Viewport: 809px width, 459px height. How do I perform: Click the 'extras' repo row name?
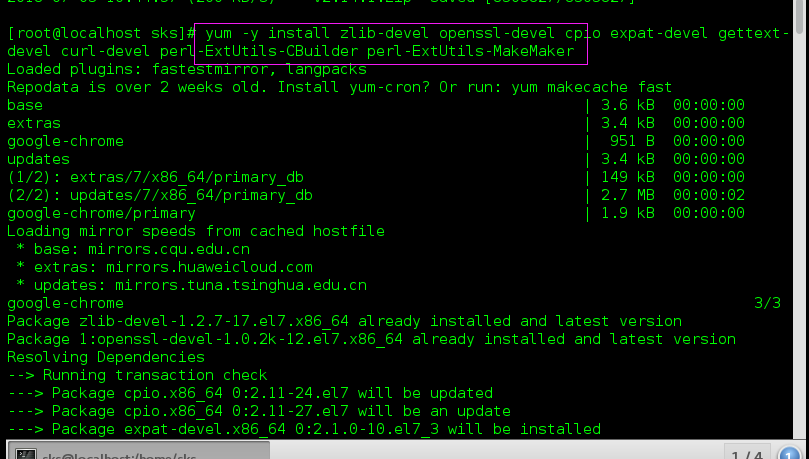(34, 123)
